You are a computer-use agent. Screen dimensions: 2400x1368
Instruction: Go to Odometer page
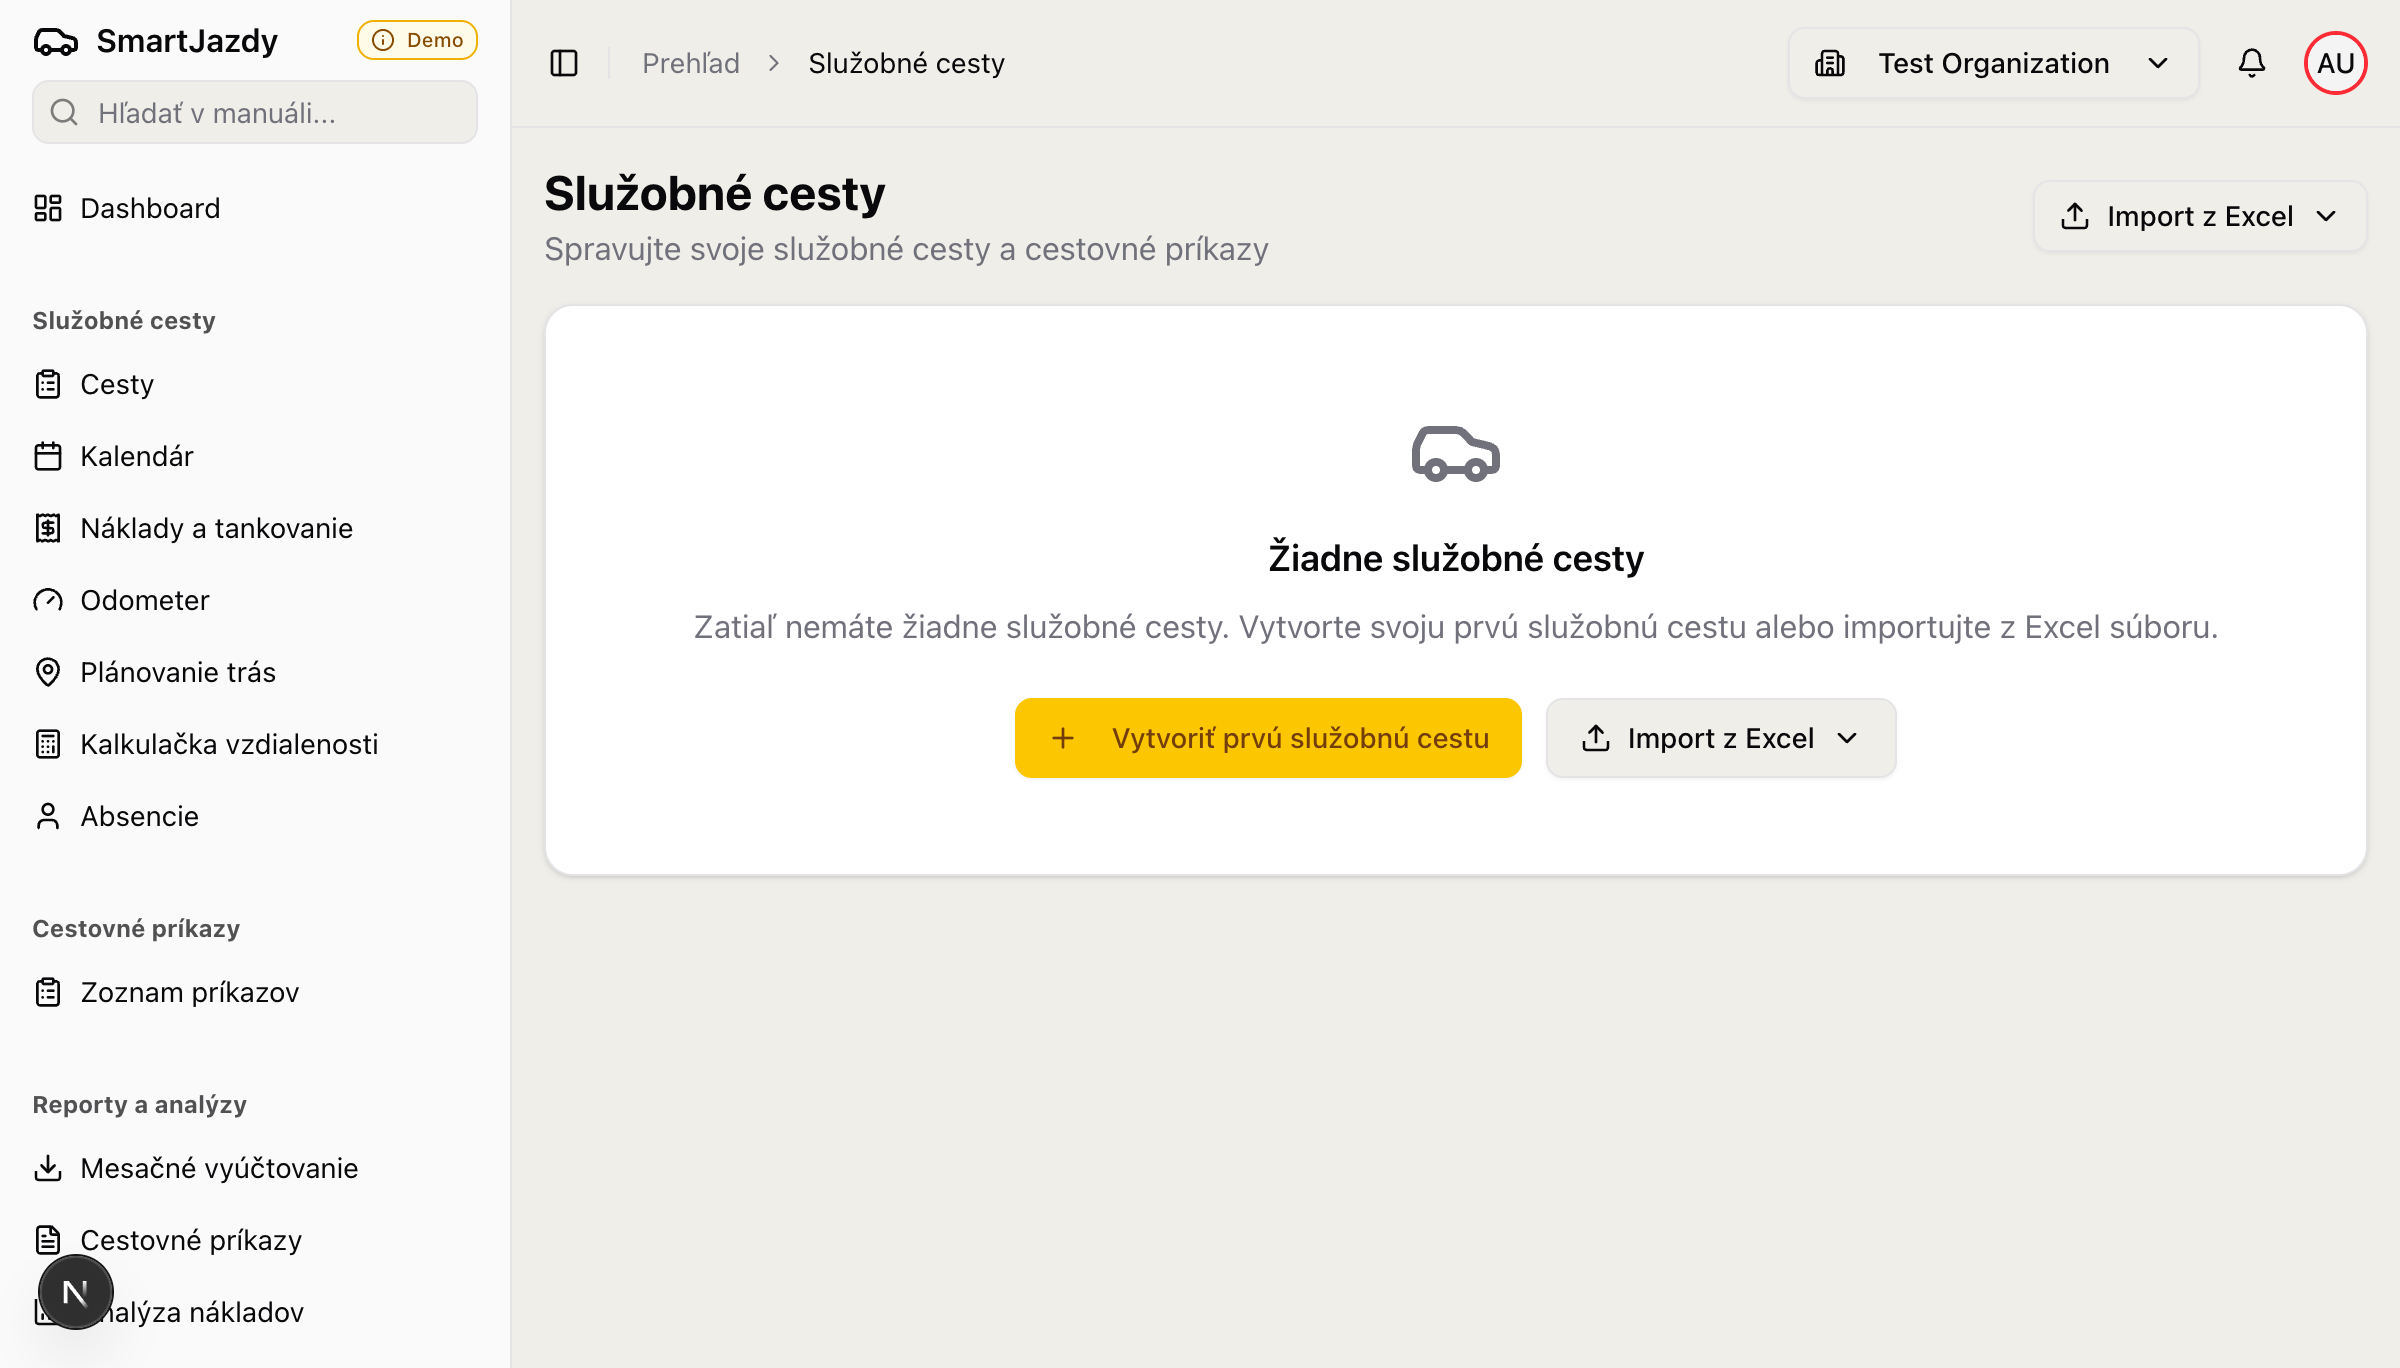(x=144, y=600)
